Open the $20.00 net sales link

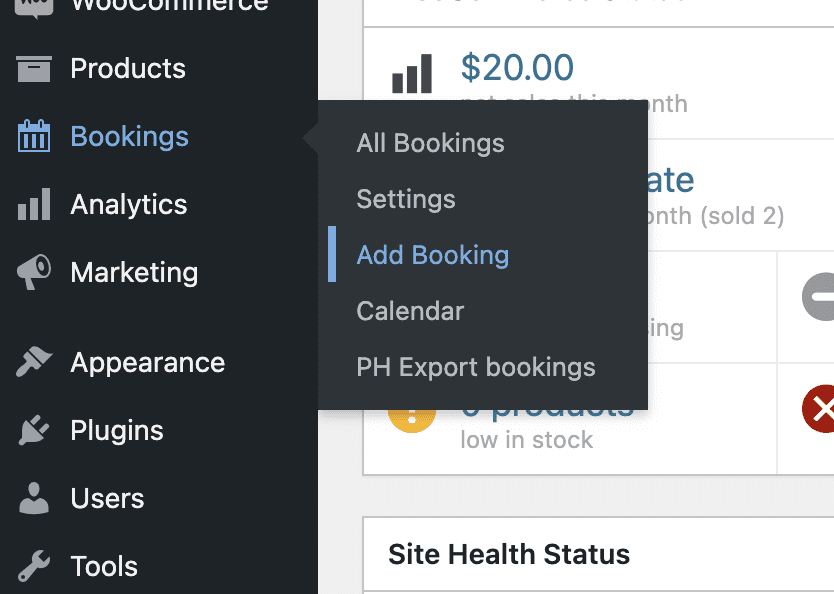coord(517,68)
